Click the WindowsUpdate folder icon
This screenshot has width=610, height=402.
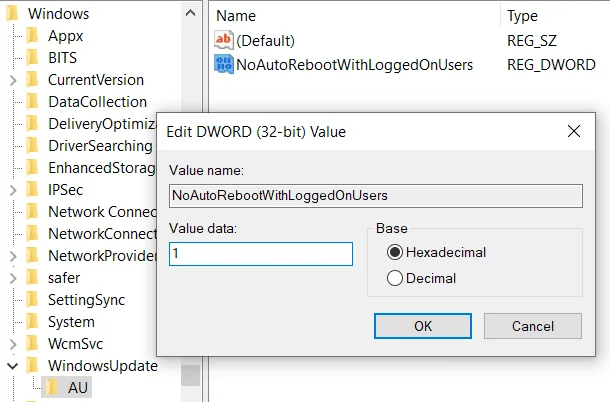[32, 365]
